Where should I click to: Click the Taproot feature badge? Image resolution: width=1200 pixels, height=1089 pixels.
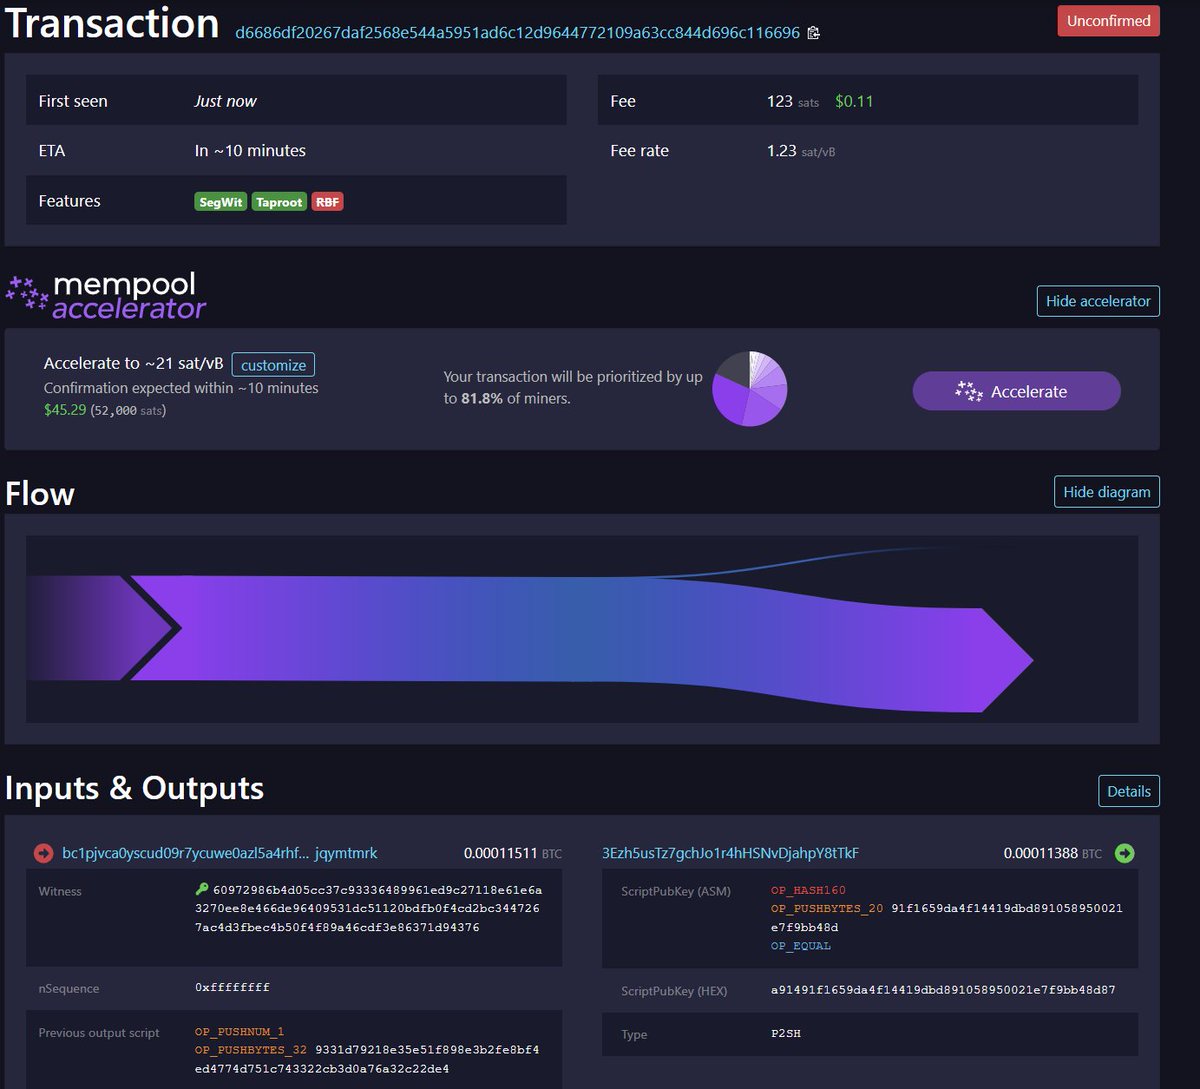[x=279, y=202]
